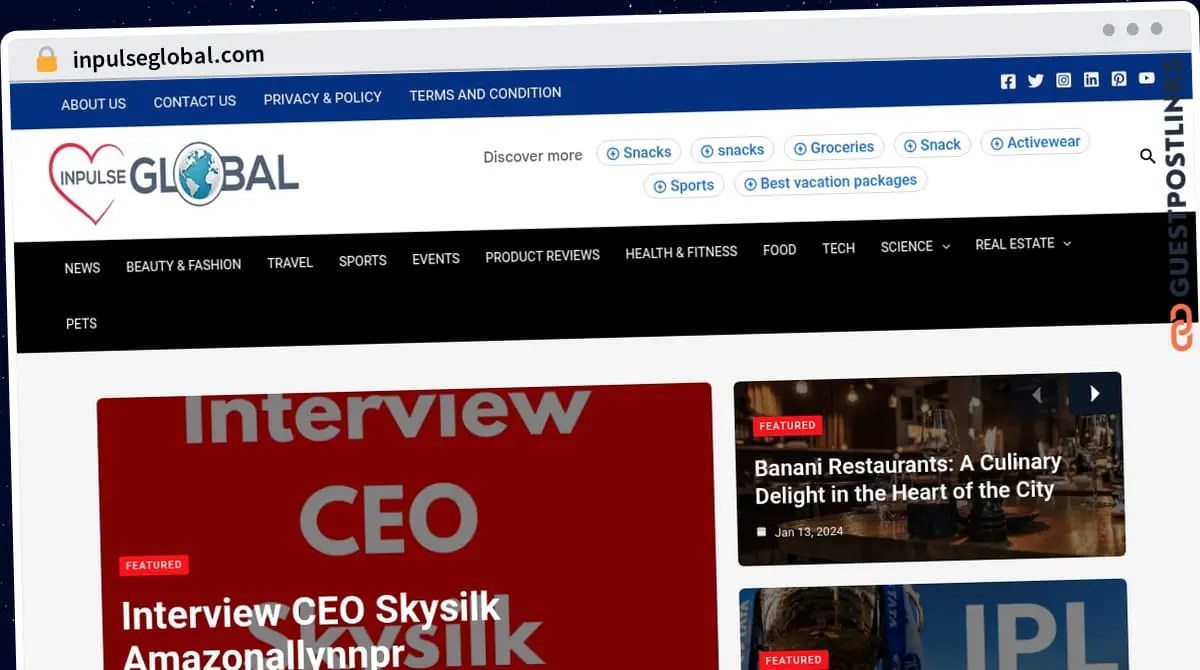
Task: Open Privacy & Policy page
Action: pos(323,98)
